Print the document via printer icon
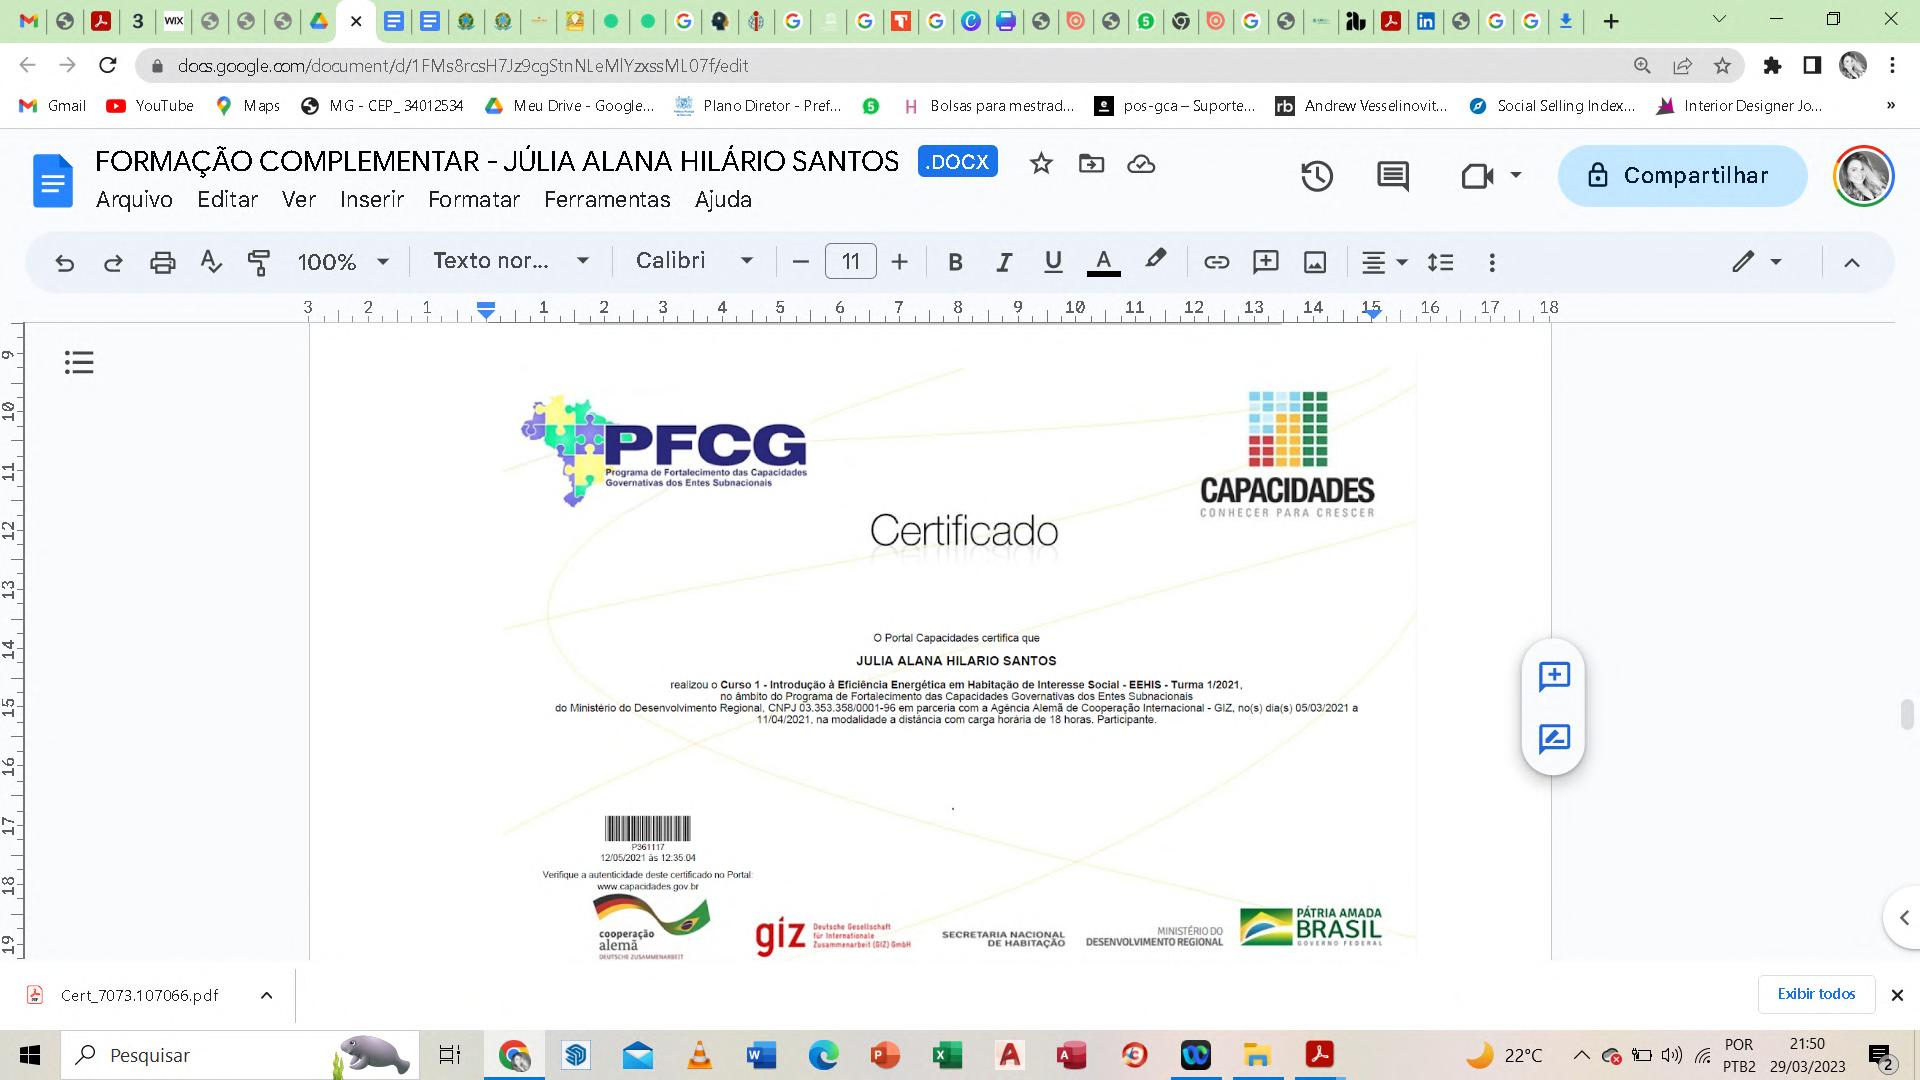The width and height of the screenshot is (1920, 1080). click(x=162, y=262)
